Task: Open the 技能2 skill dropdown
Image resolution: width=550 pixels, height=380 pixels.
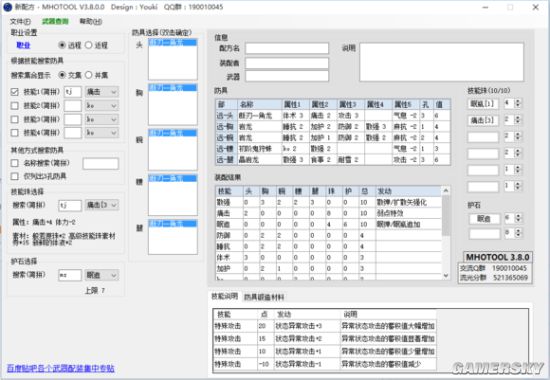Action: click(x=102, y=106)
